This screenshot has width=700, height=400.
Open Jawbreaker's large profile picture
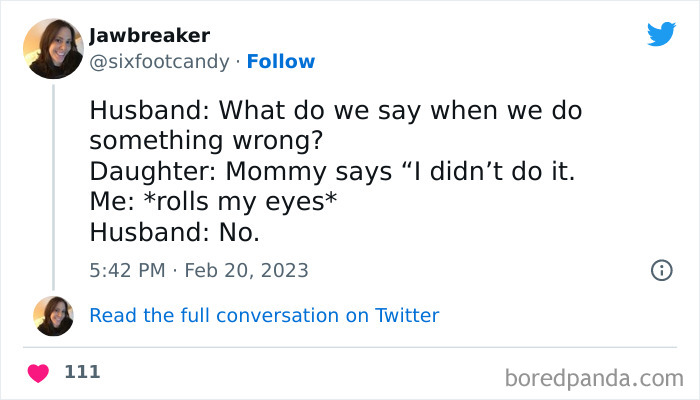[x=55, y=48]
